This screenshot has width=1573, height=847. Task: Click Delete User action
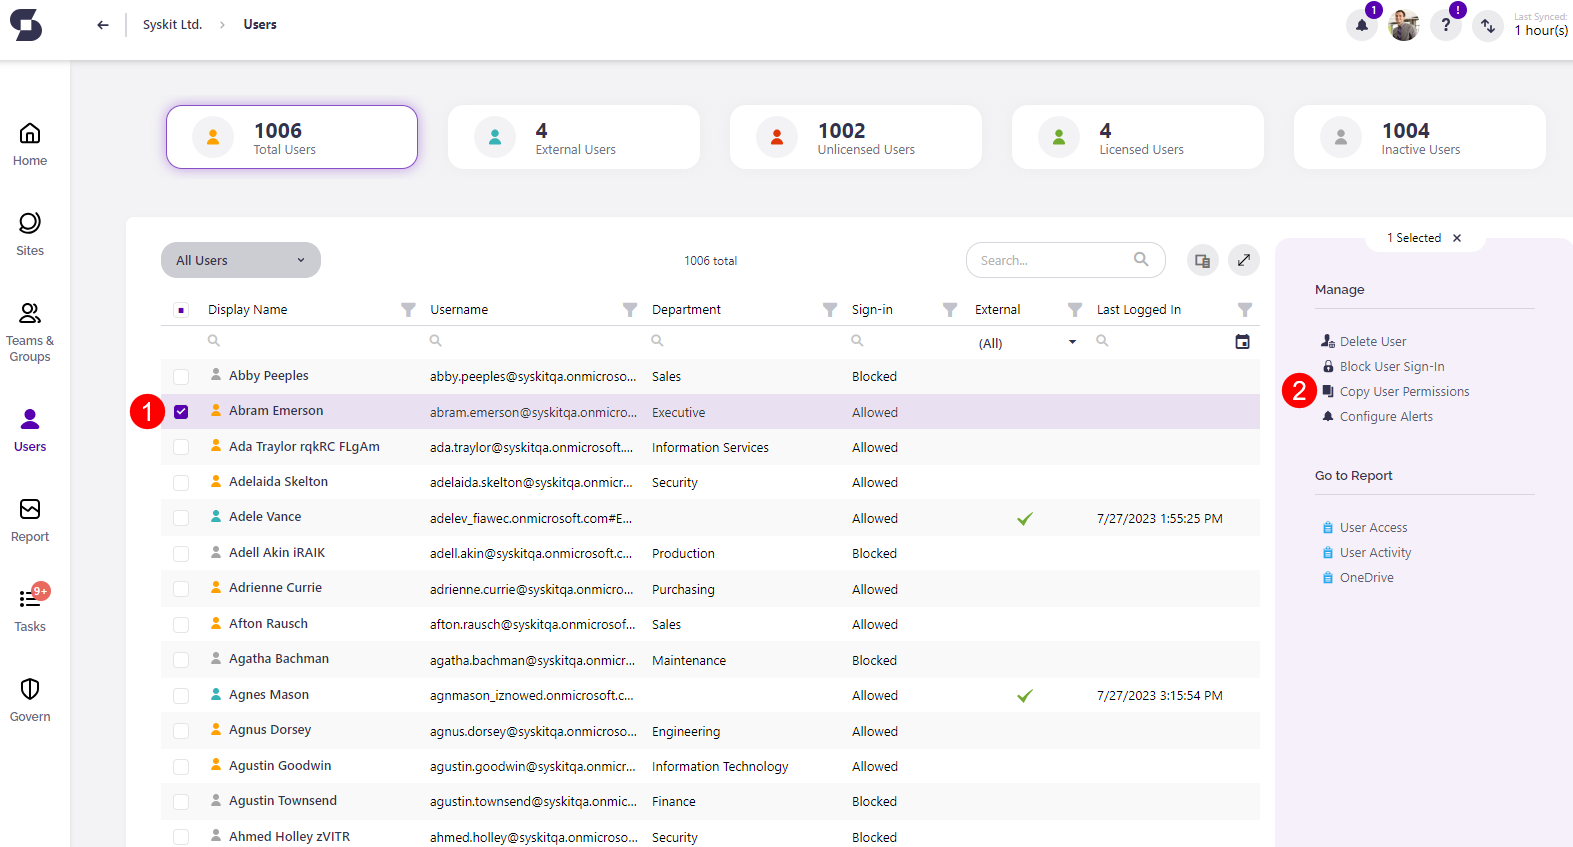point(1364,341)
